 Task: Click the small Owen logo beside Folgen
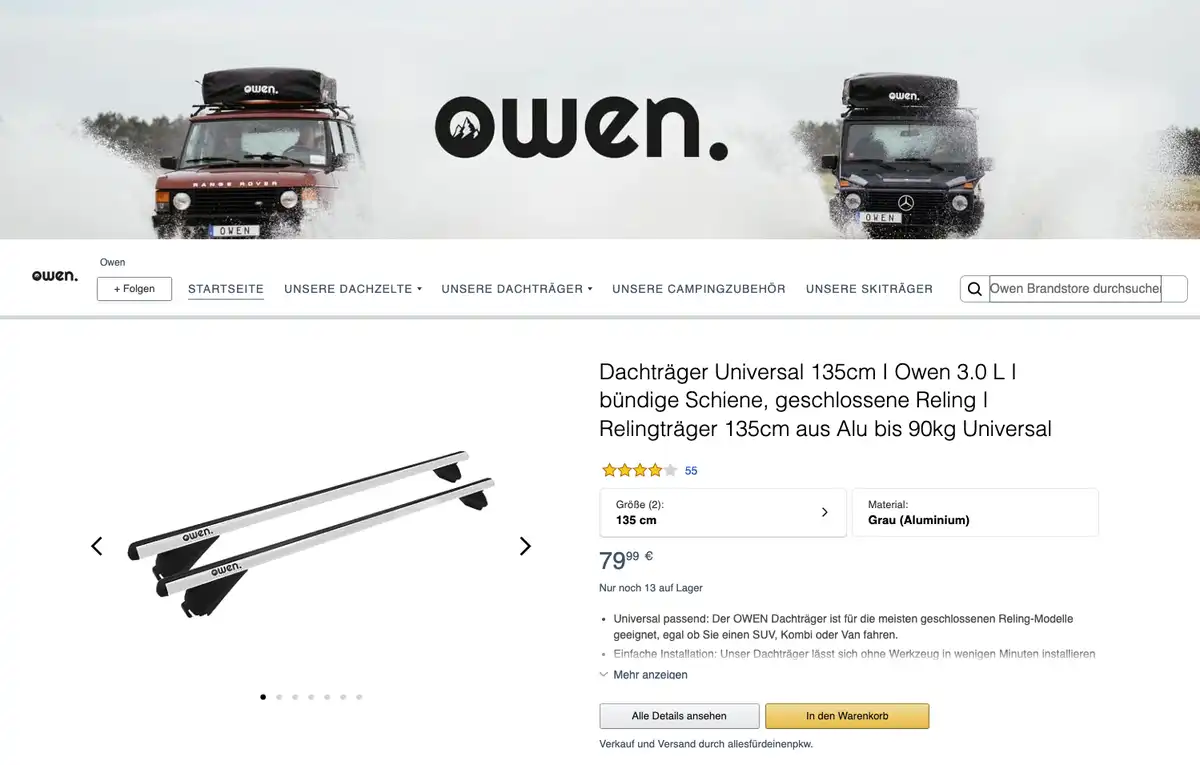click(x=54, y=276)
